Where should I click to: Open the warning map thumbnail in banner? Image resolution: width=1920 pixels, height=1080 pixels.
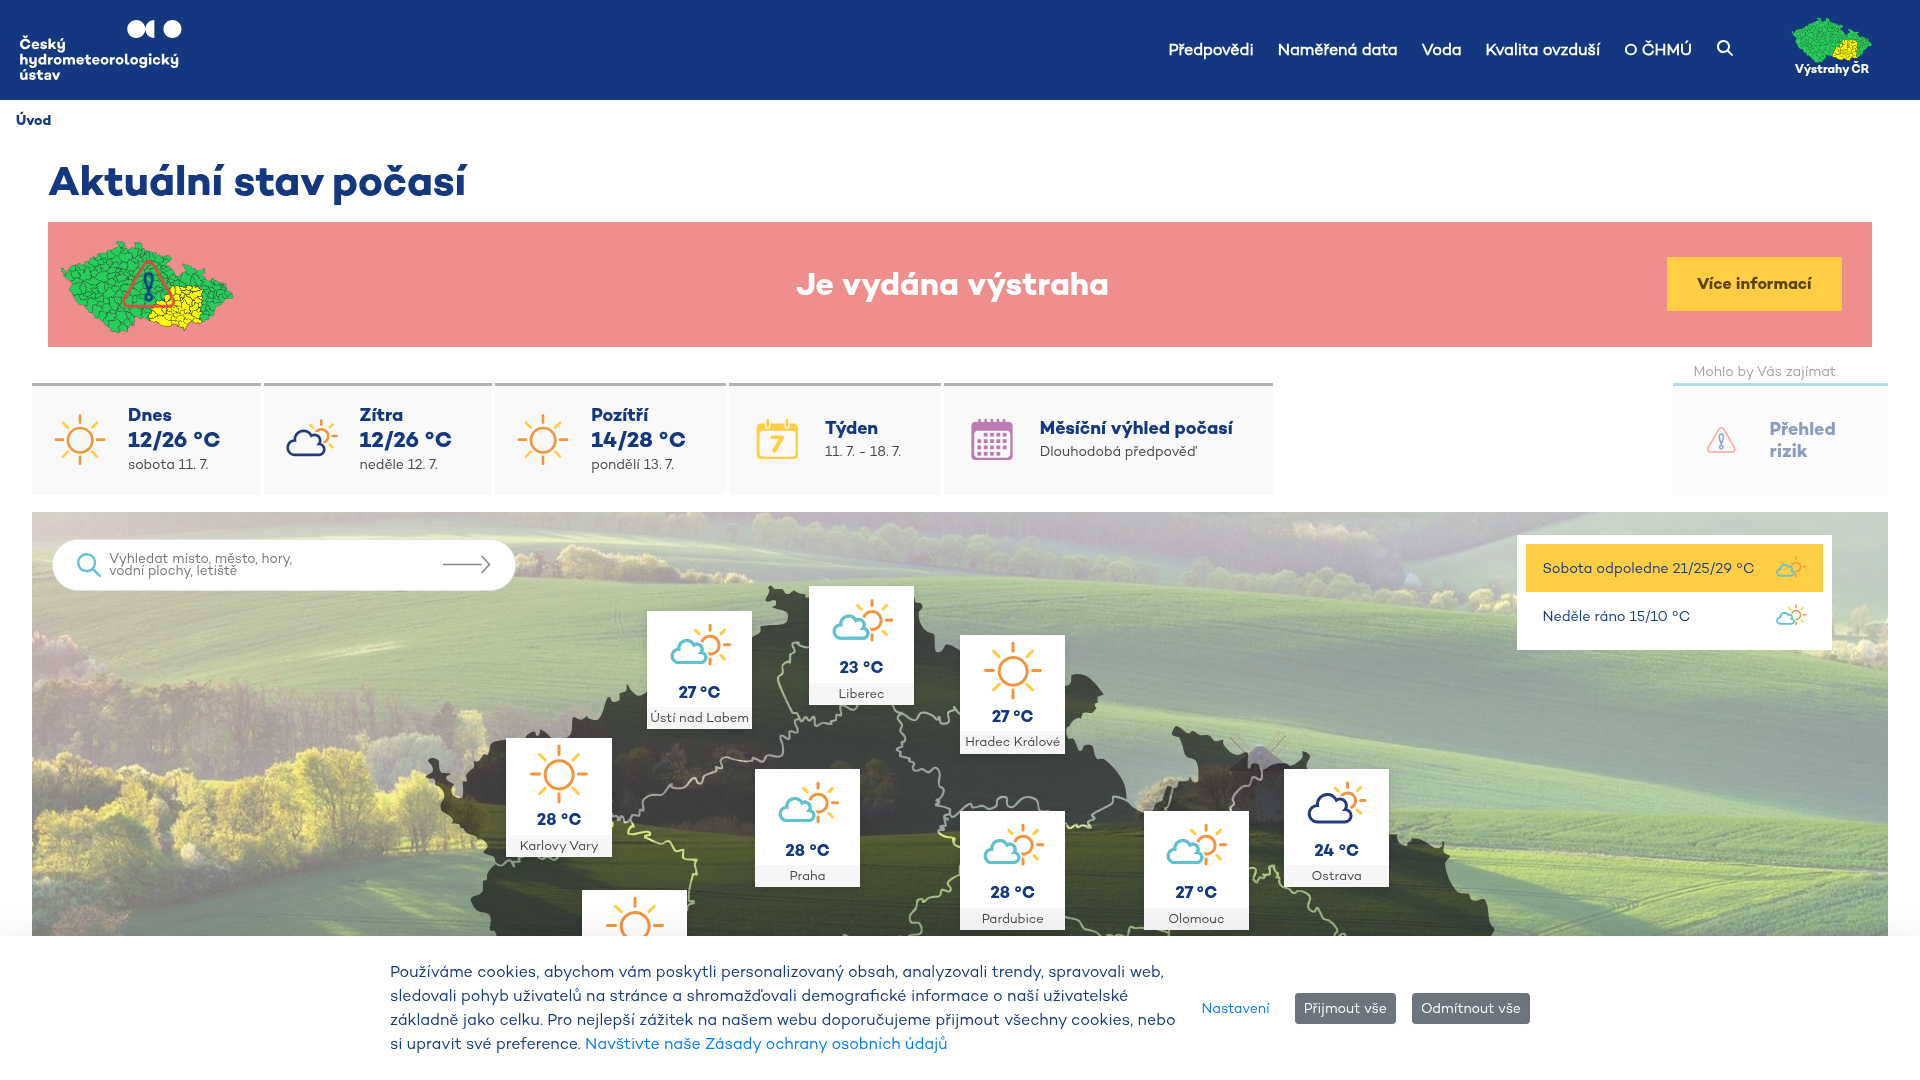pos(147,286)
